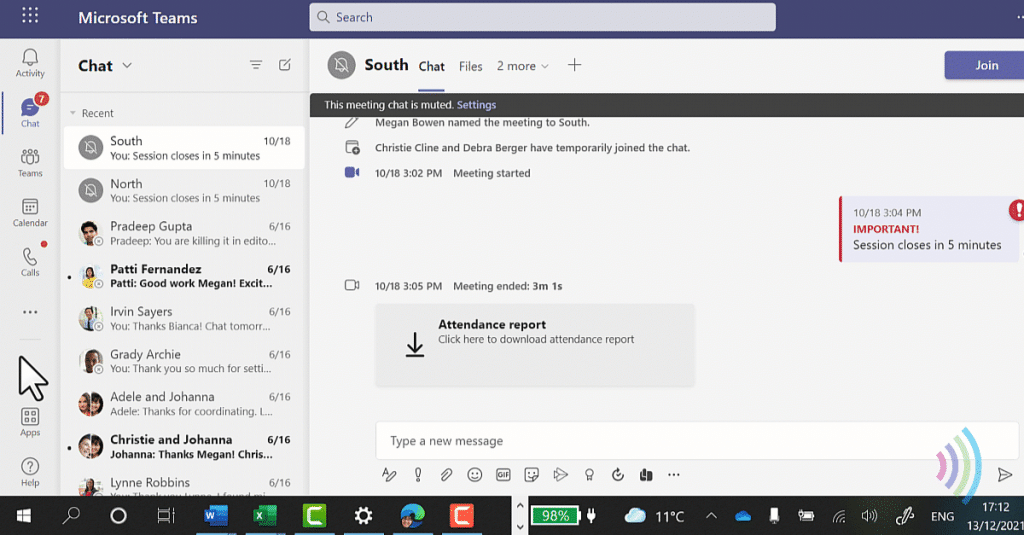Open the emoji picker
The height and width of the screenshot is (535, 1024).
[475, 475]
